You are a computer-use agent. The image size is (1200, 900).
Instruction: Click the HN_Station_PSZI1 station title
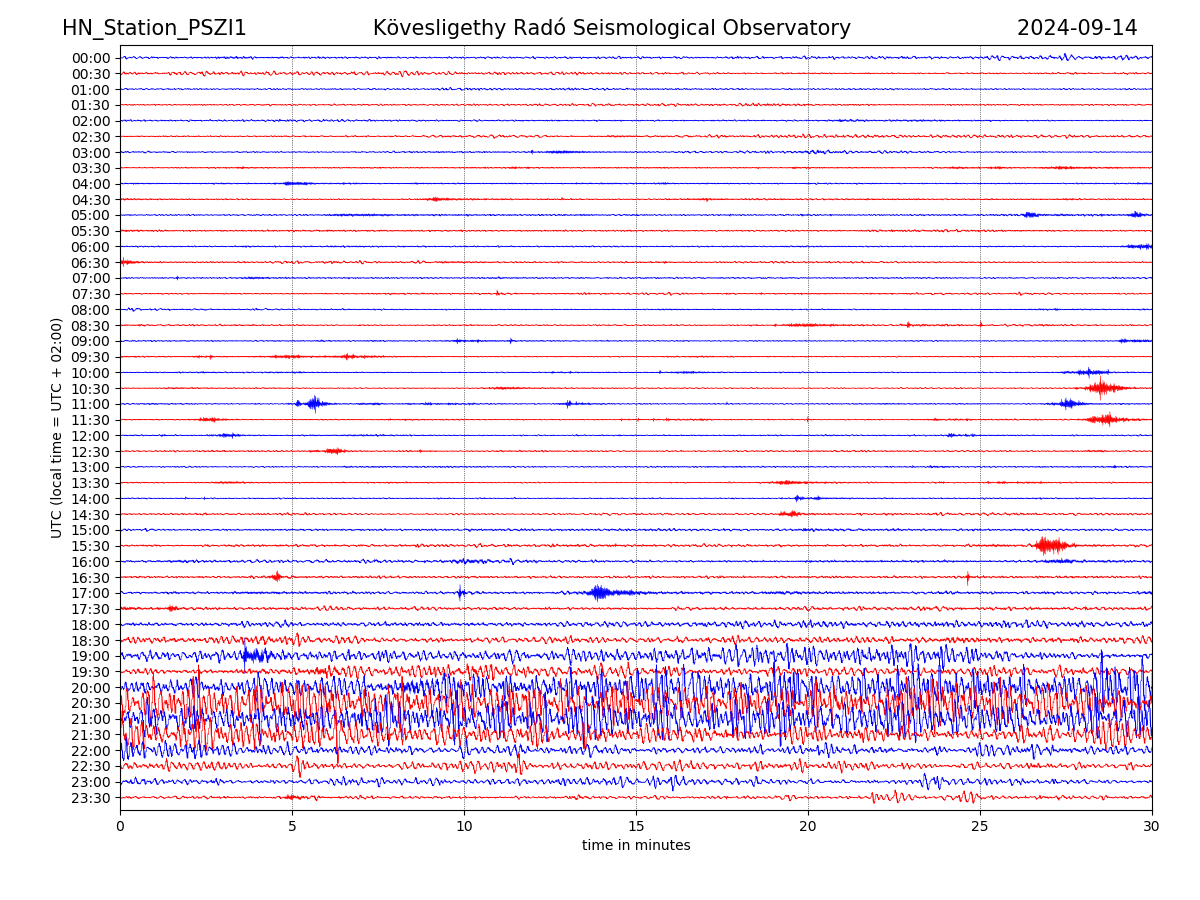[154, 28]
